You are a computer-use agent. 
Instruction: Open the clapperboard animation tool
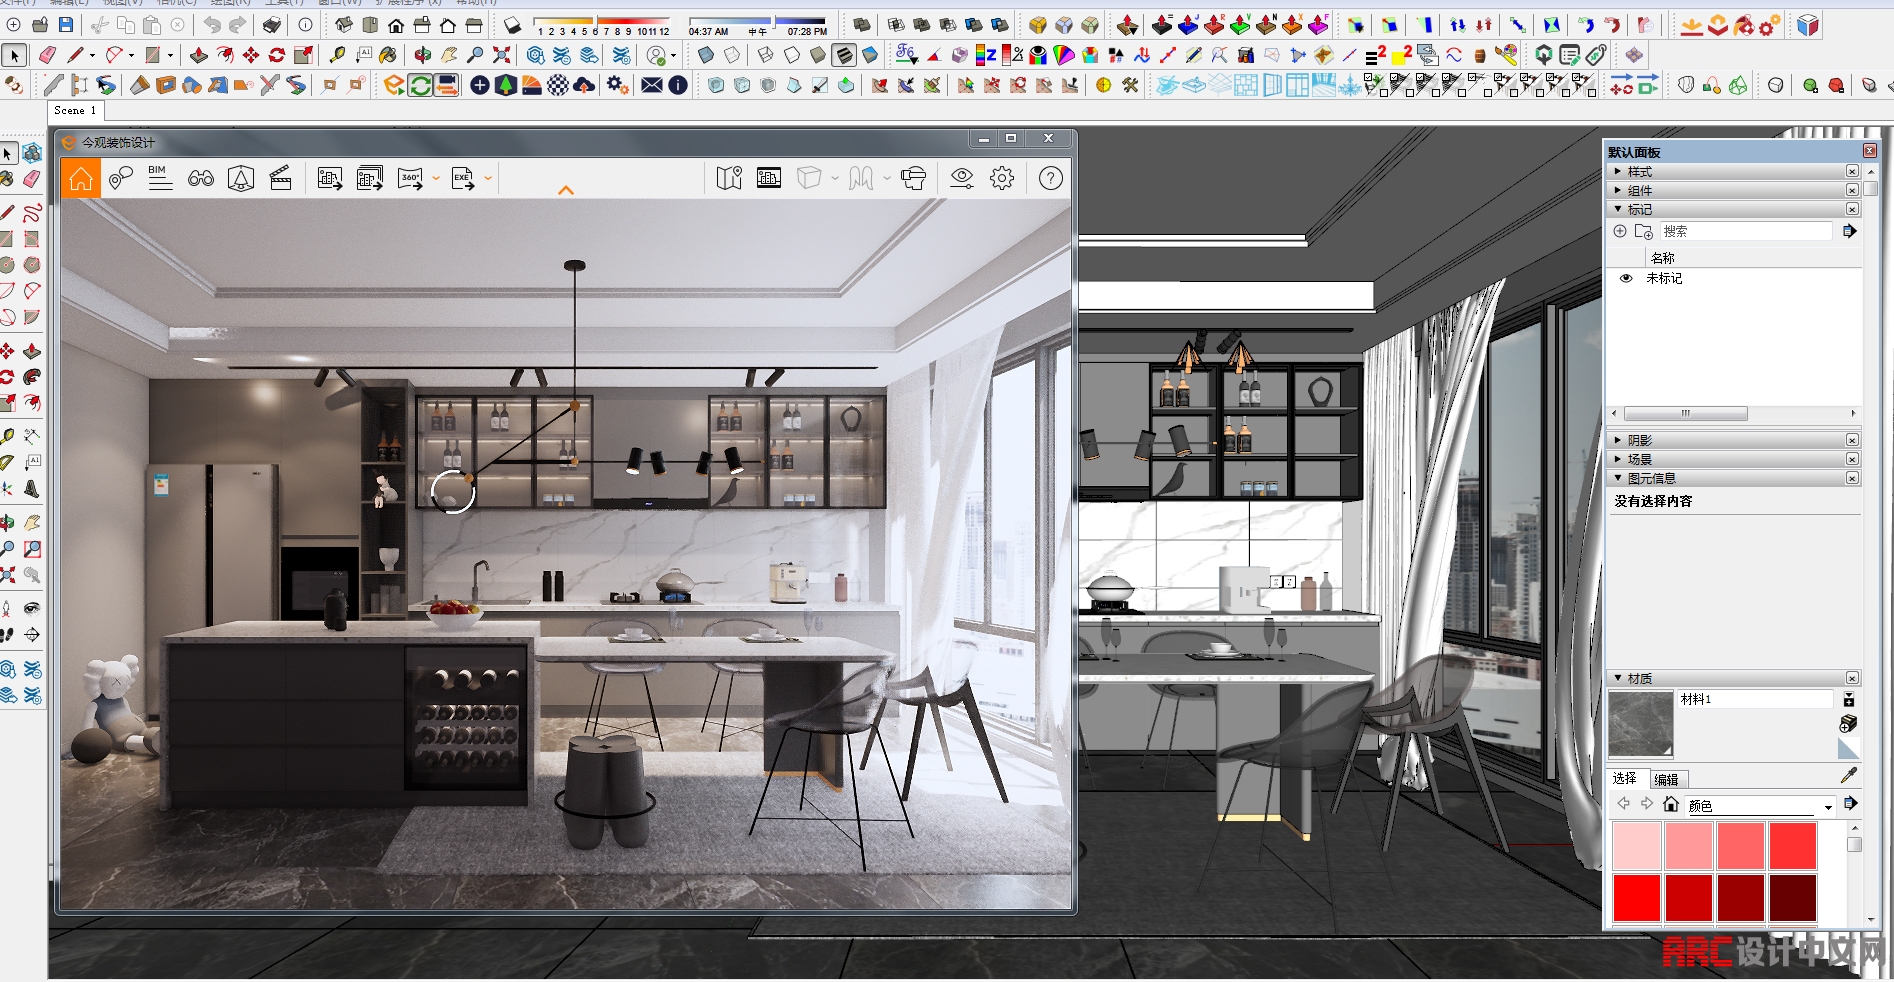(281, 179)
